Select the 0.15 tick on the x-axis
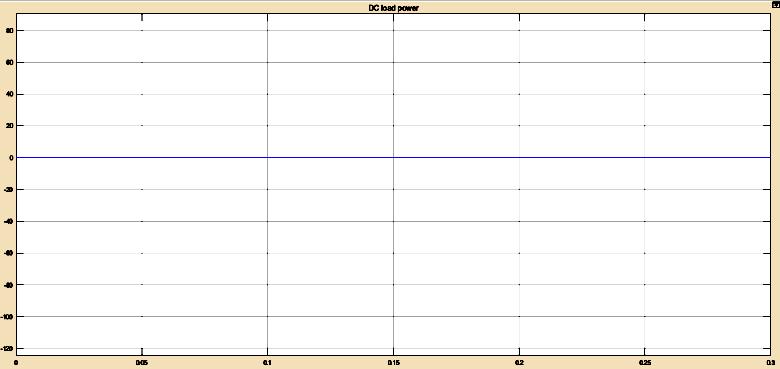 [x=393, y=363]
